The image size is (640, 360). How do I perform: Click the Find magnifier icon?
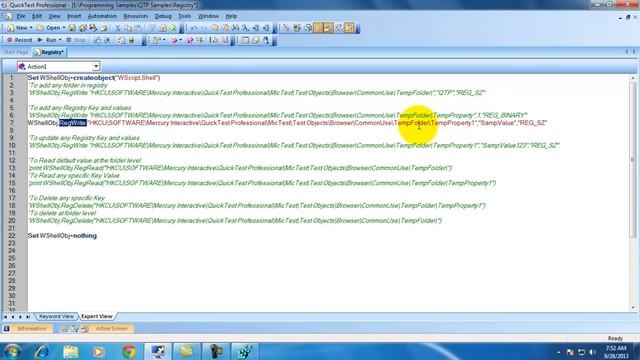[x=215, y=28]
